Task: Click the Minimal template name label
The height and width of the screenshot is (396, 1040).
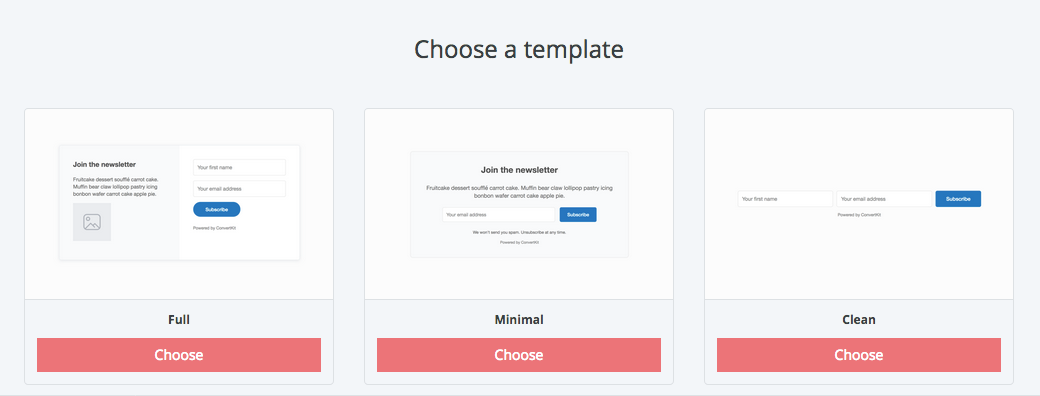Action: pyautogui.click(x=519, y=320)
